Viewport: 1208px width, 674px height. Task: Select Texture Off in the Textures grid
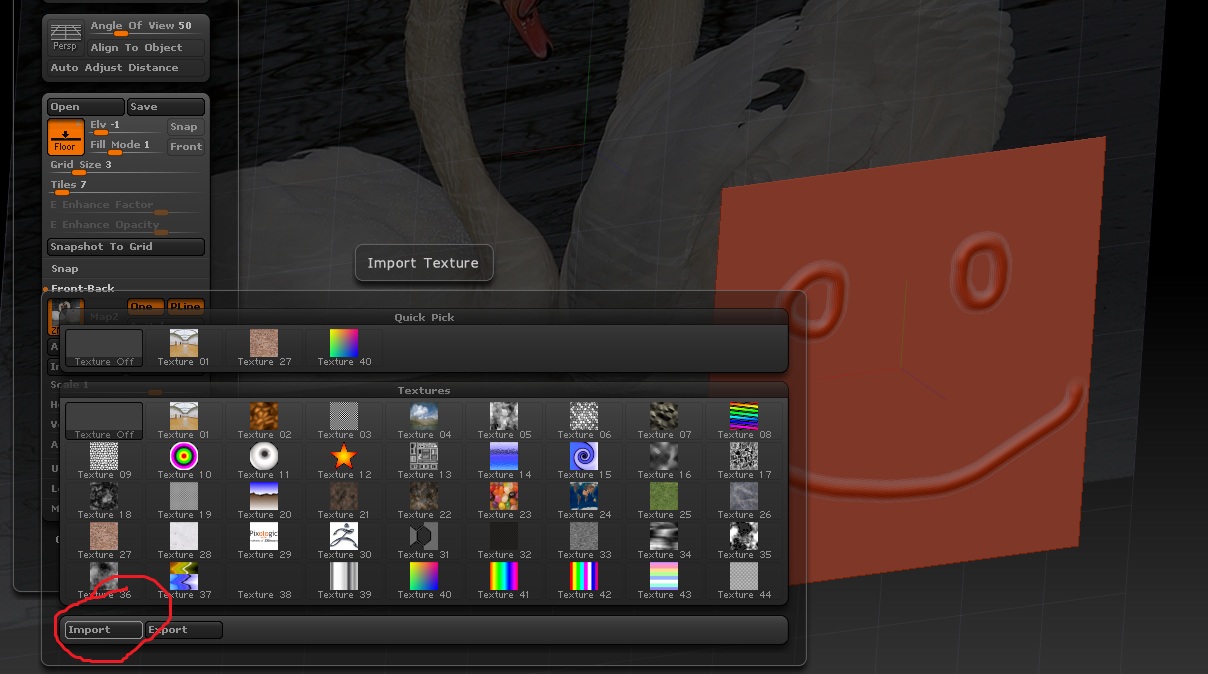(104, 421)
